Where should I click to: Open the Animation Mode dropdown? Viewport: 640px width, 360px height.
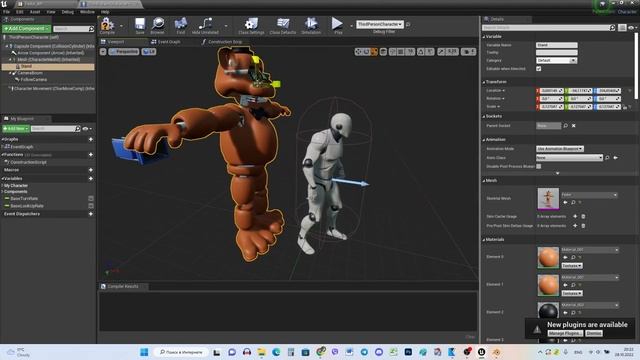(x=560, y=149)
